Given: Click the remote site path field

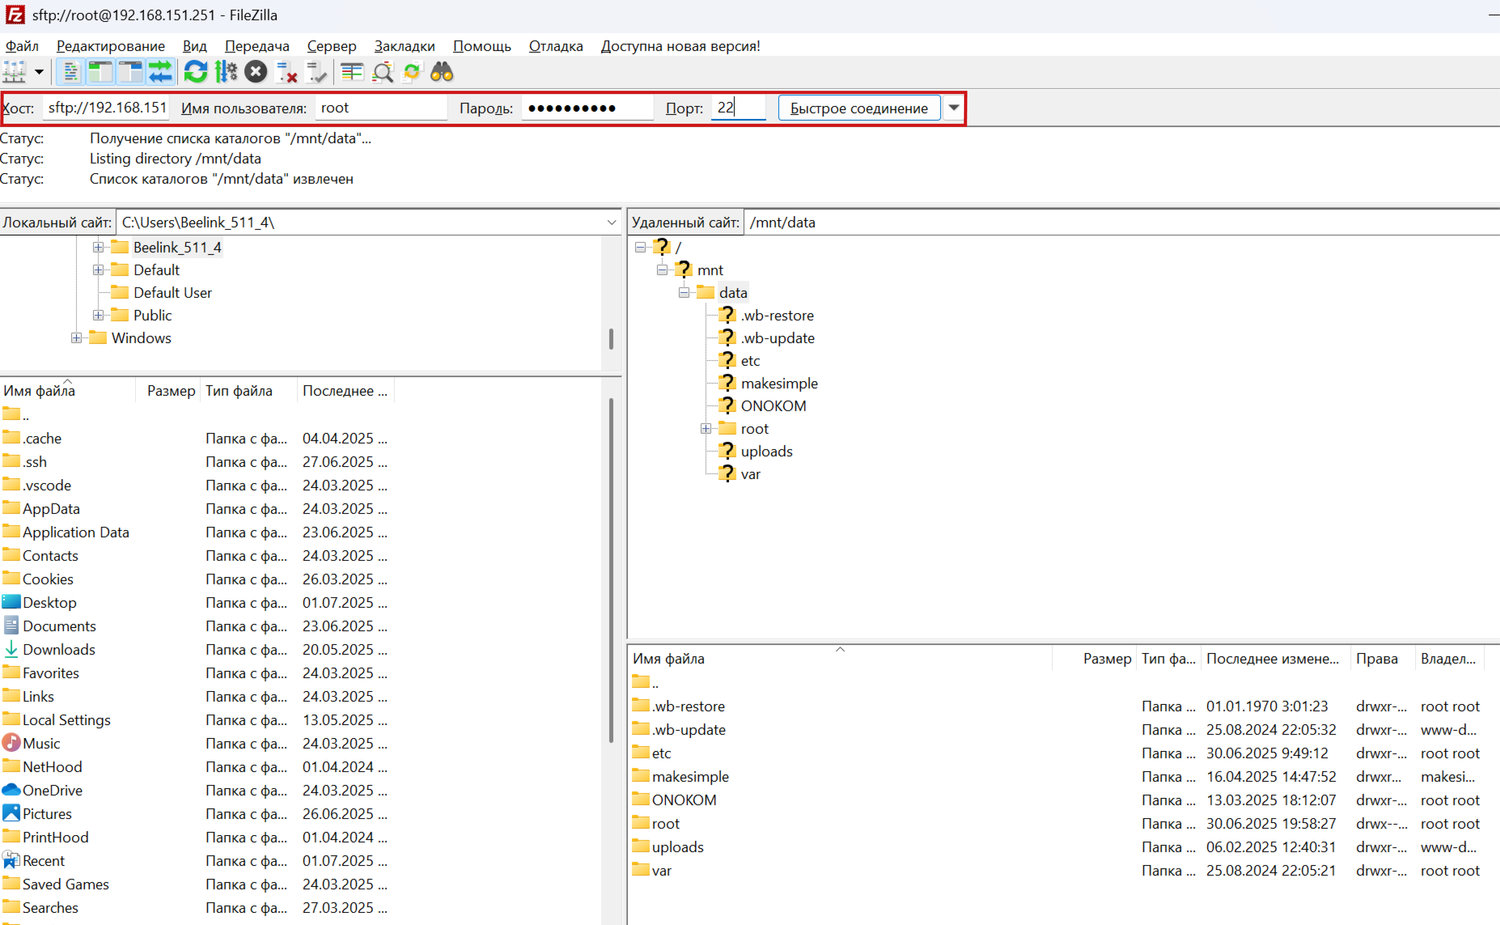Looking at the screenshot, I should click(1120, 222).
